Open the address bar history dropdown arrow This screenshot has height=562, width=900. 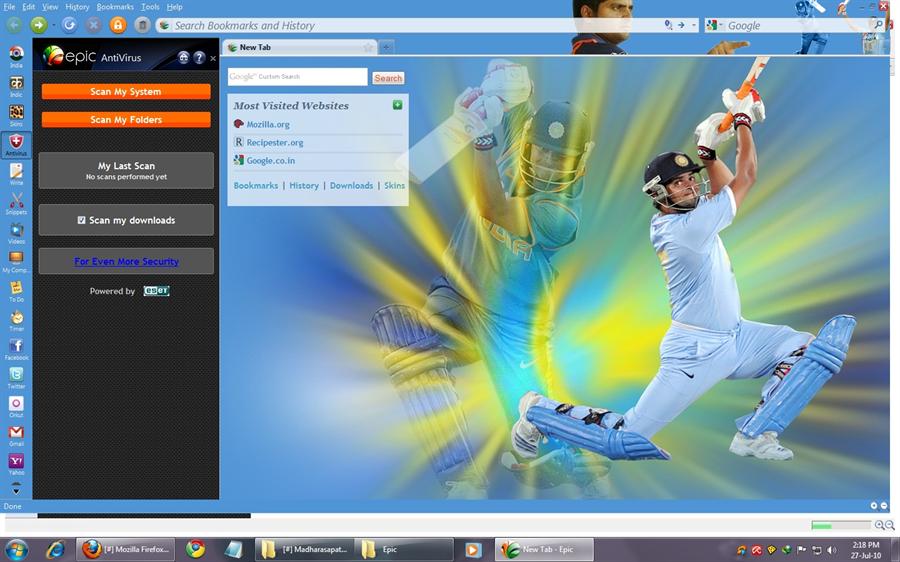[x=694, y=25]
